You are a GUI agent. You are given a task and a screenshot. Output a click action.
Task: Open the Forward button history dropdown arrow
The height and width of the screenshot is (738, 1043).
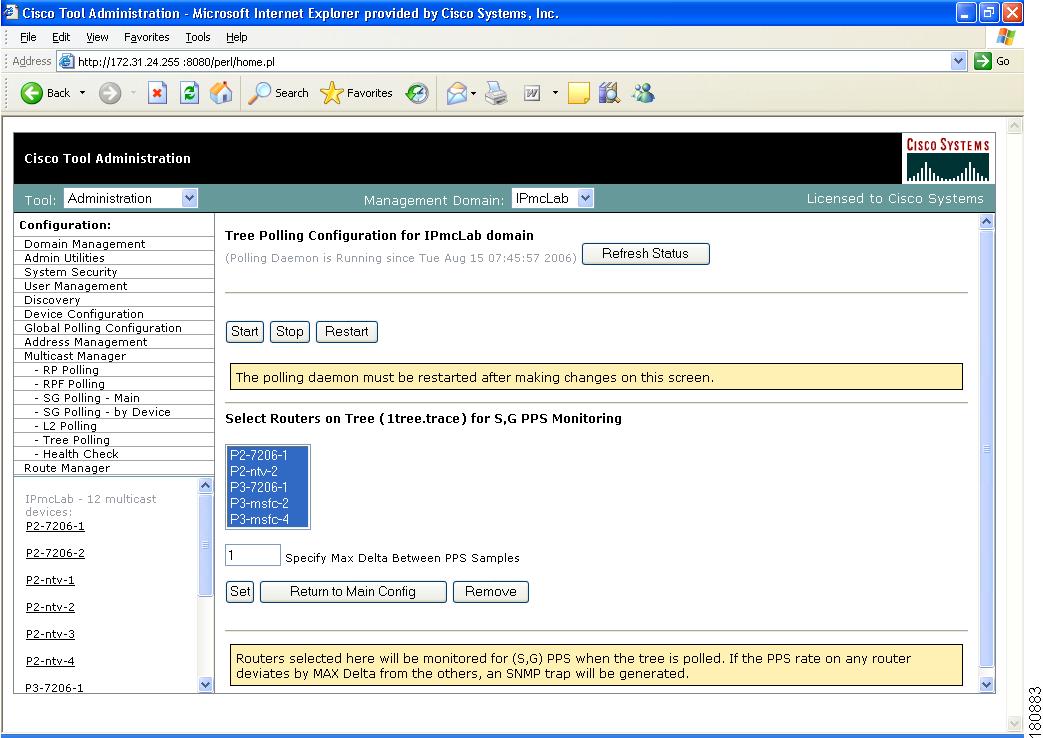click(133, 93)
